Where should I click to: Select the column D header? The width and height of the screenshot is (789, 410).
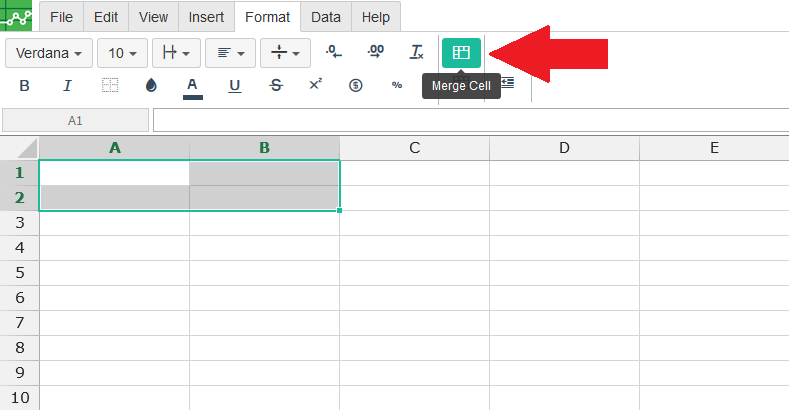point(564,148)
